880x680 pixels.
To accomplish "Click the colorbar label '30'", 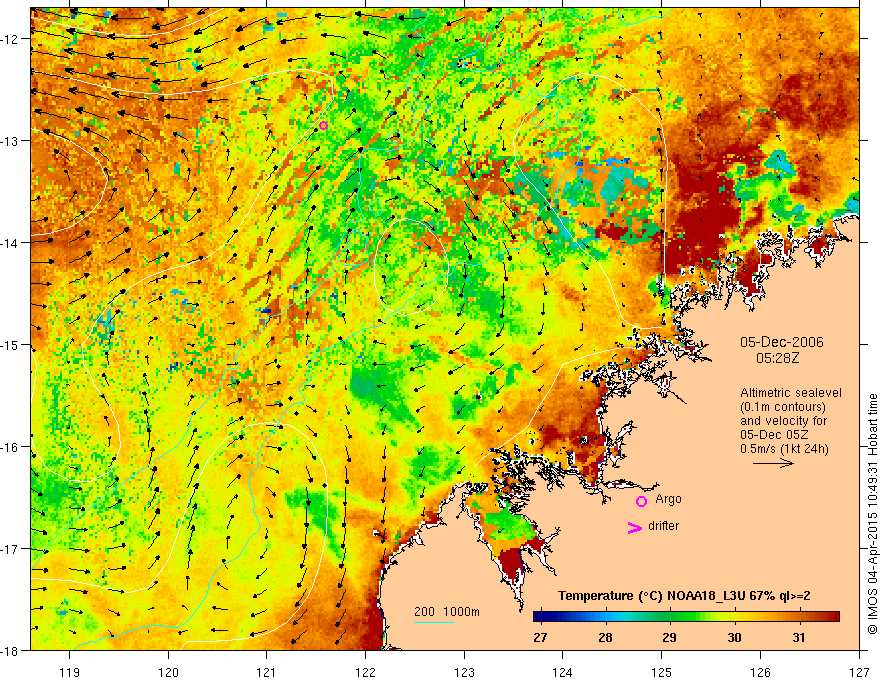I will 734,638.
